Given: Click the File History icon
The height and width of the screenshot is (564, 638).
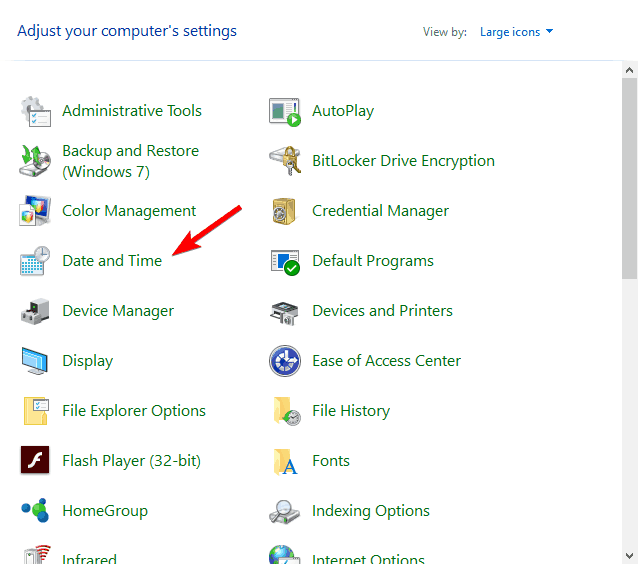Looking at the screenshot, I should pyautogui.click(x=287, y=411).
